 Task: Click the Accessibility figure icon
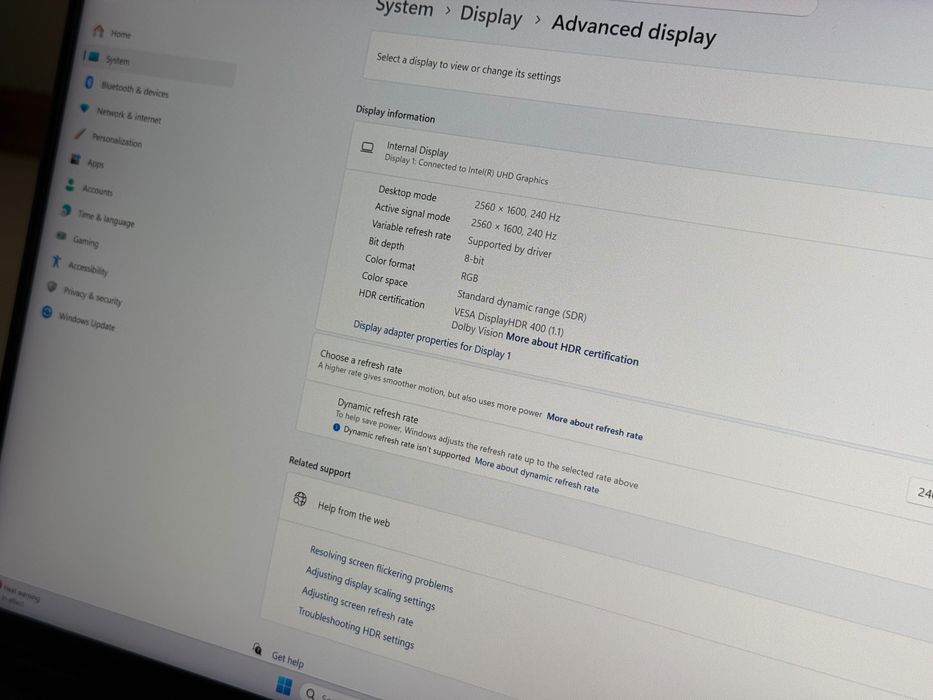pyautogui.click(x=57, y=261)
